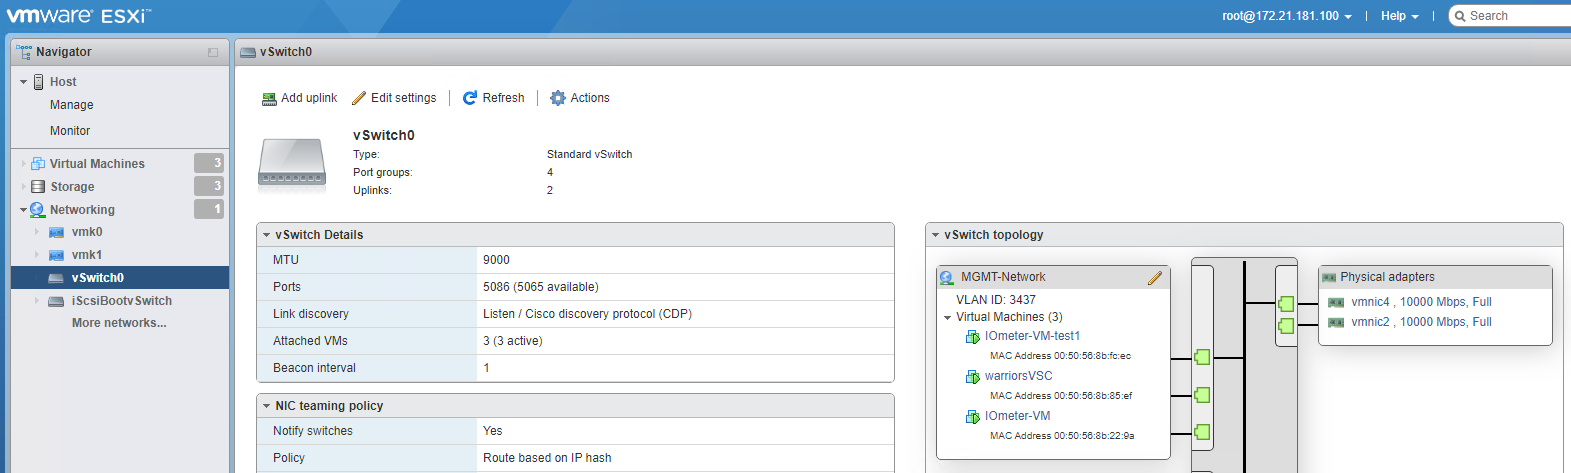Click the iScsiBootvSwitch switch icon
Screen dimensions: 1571x473
[56, 301]
